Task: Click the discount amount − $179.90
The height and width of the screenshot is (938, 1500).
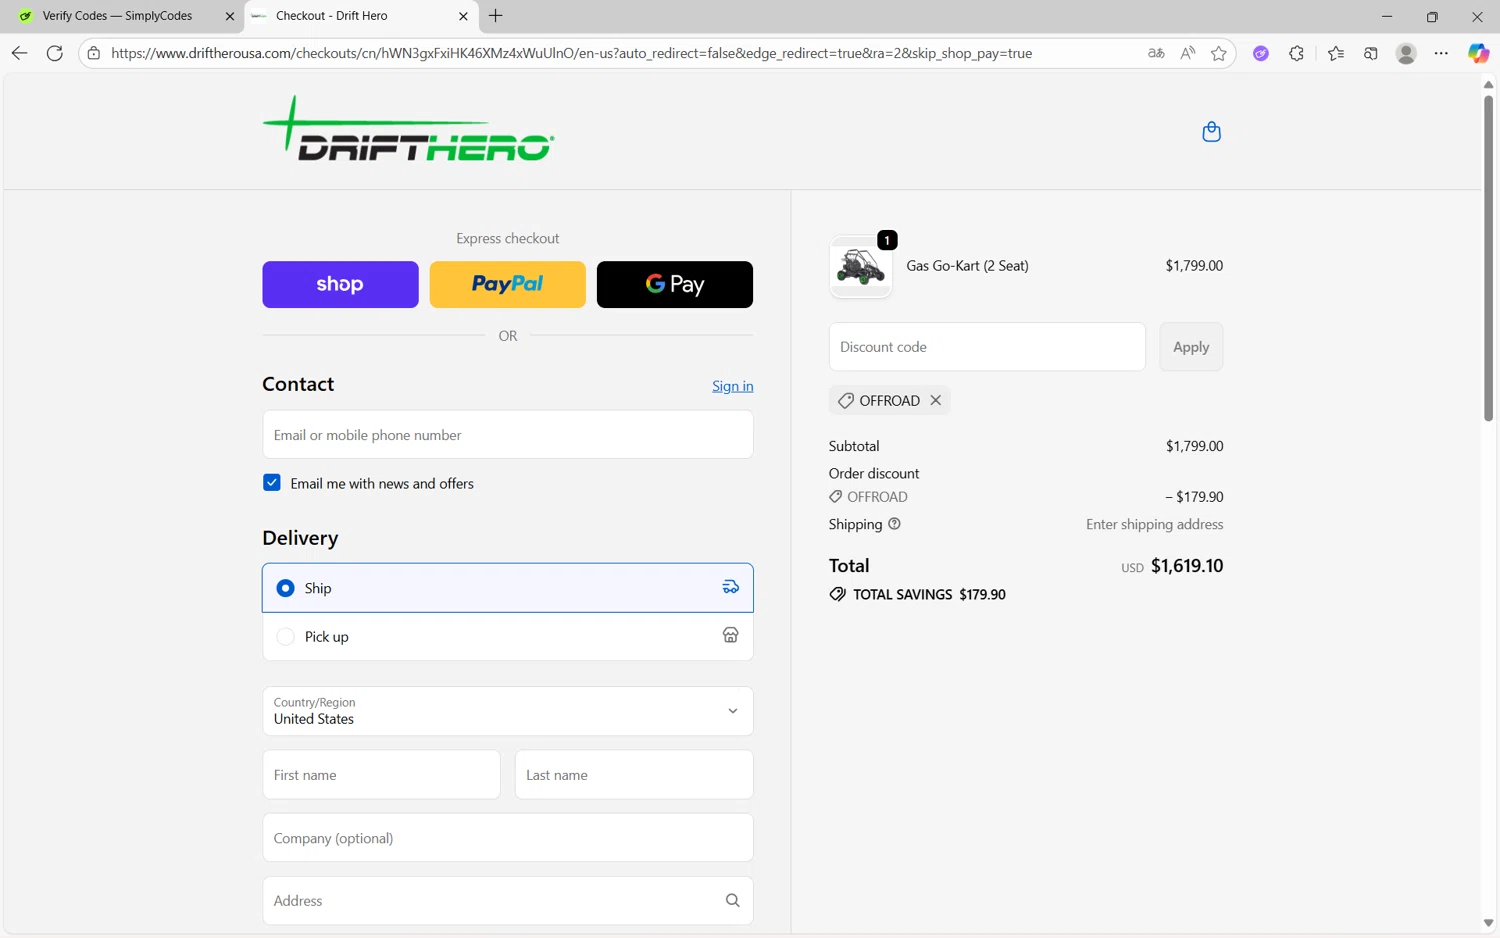Action: pos(1194,497)
